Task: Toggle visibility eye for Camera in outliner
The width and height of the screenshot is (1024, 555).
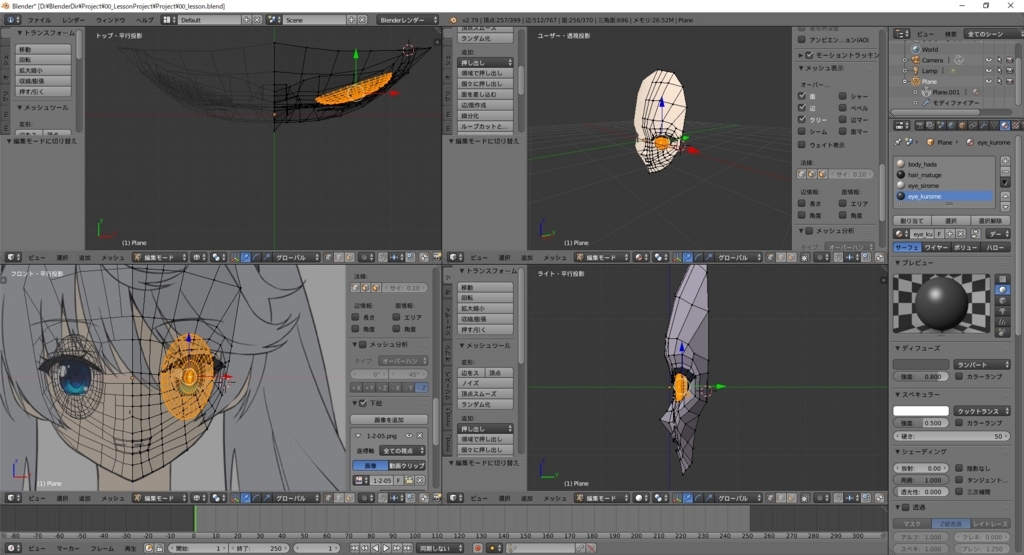Action: 988,60
